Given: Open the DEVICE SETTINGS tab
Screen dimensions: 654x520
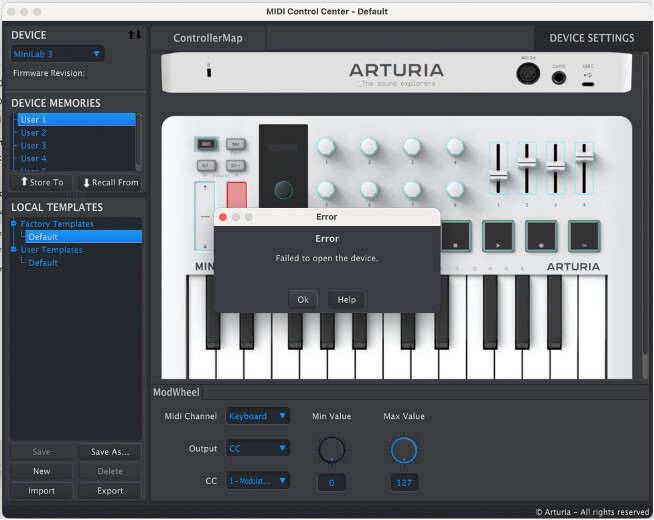Looking at the screenshot, I should click(592, 38).
